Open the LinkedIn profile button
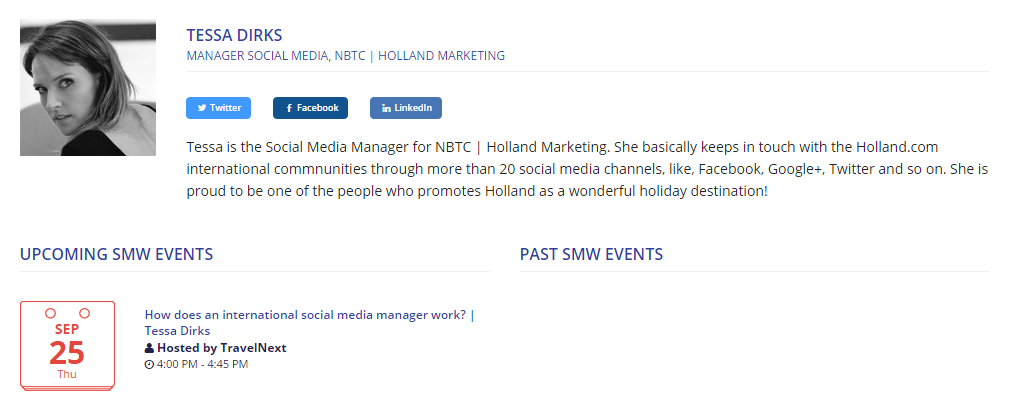1011x398 pixels. pos(406,108)
